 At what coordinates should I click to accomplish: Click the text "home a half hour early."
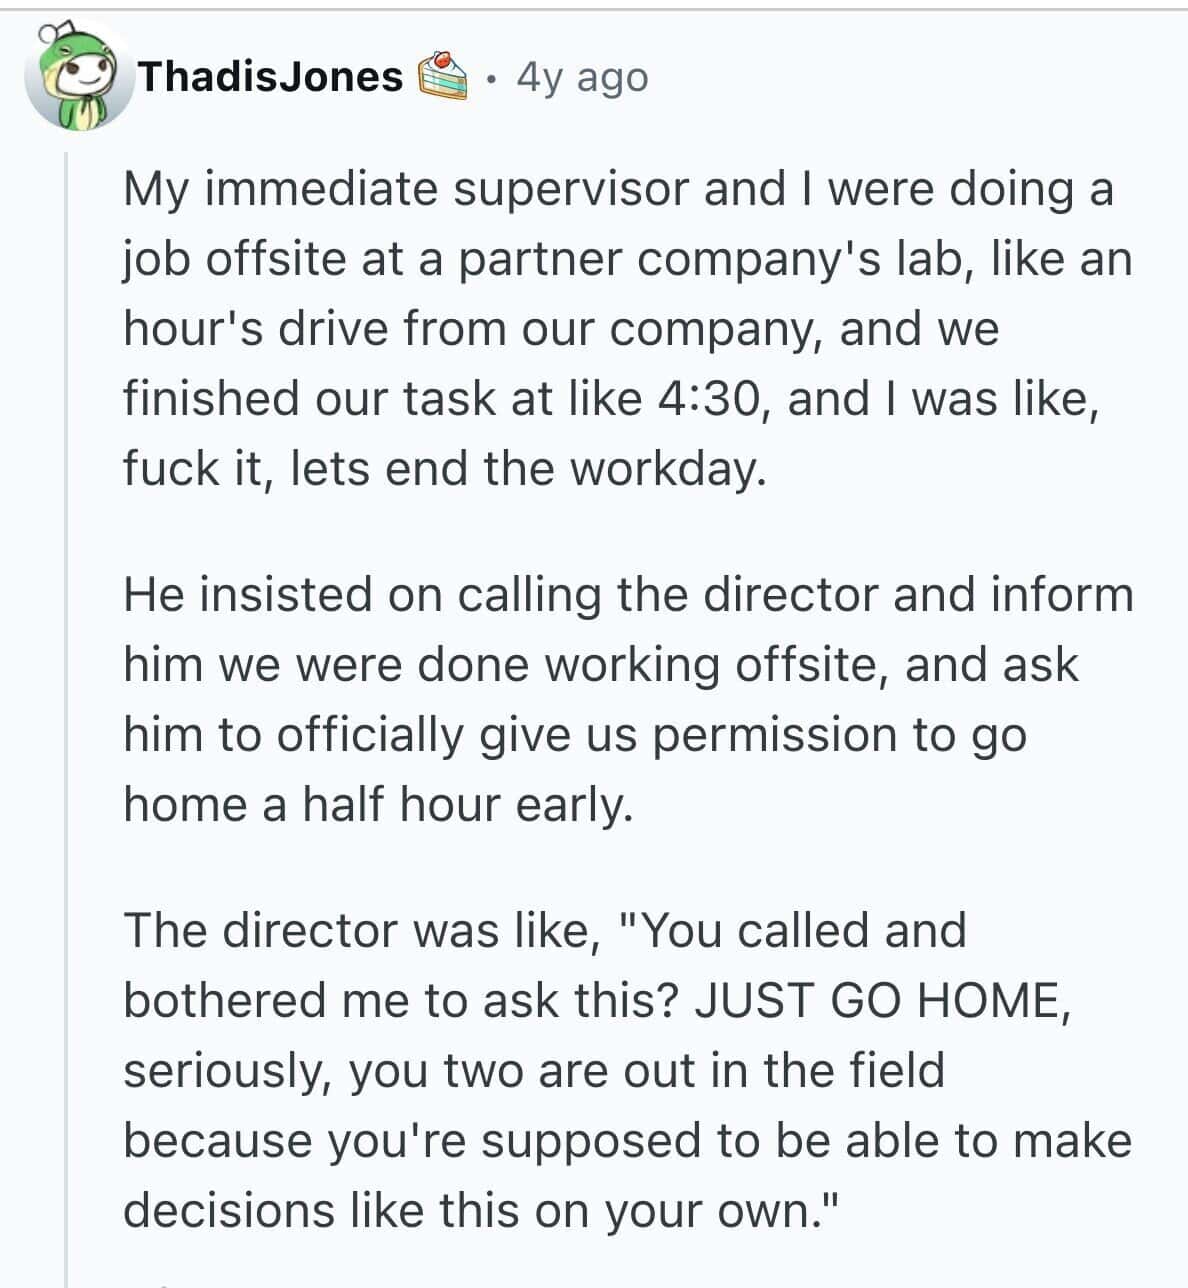(378, 805)
